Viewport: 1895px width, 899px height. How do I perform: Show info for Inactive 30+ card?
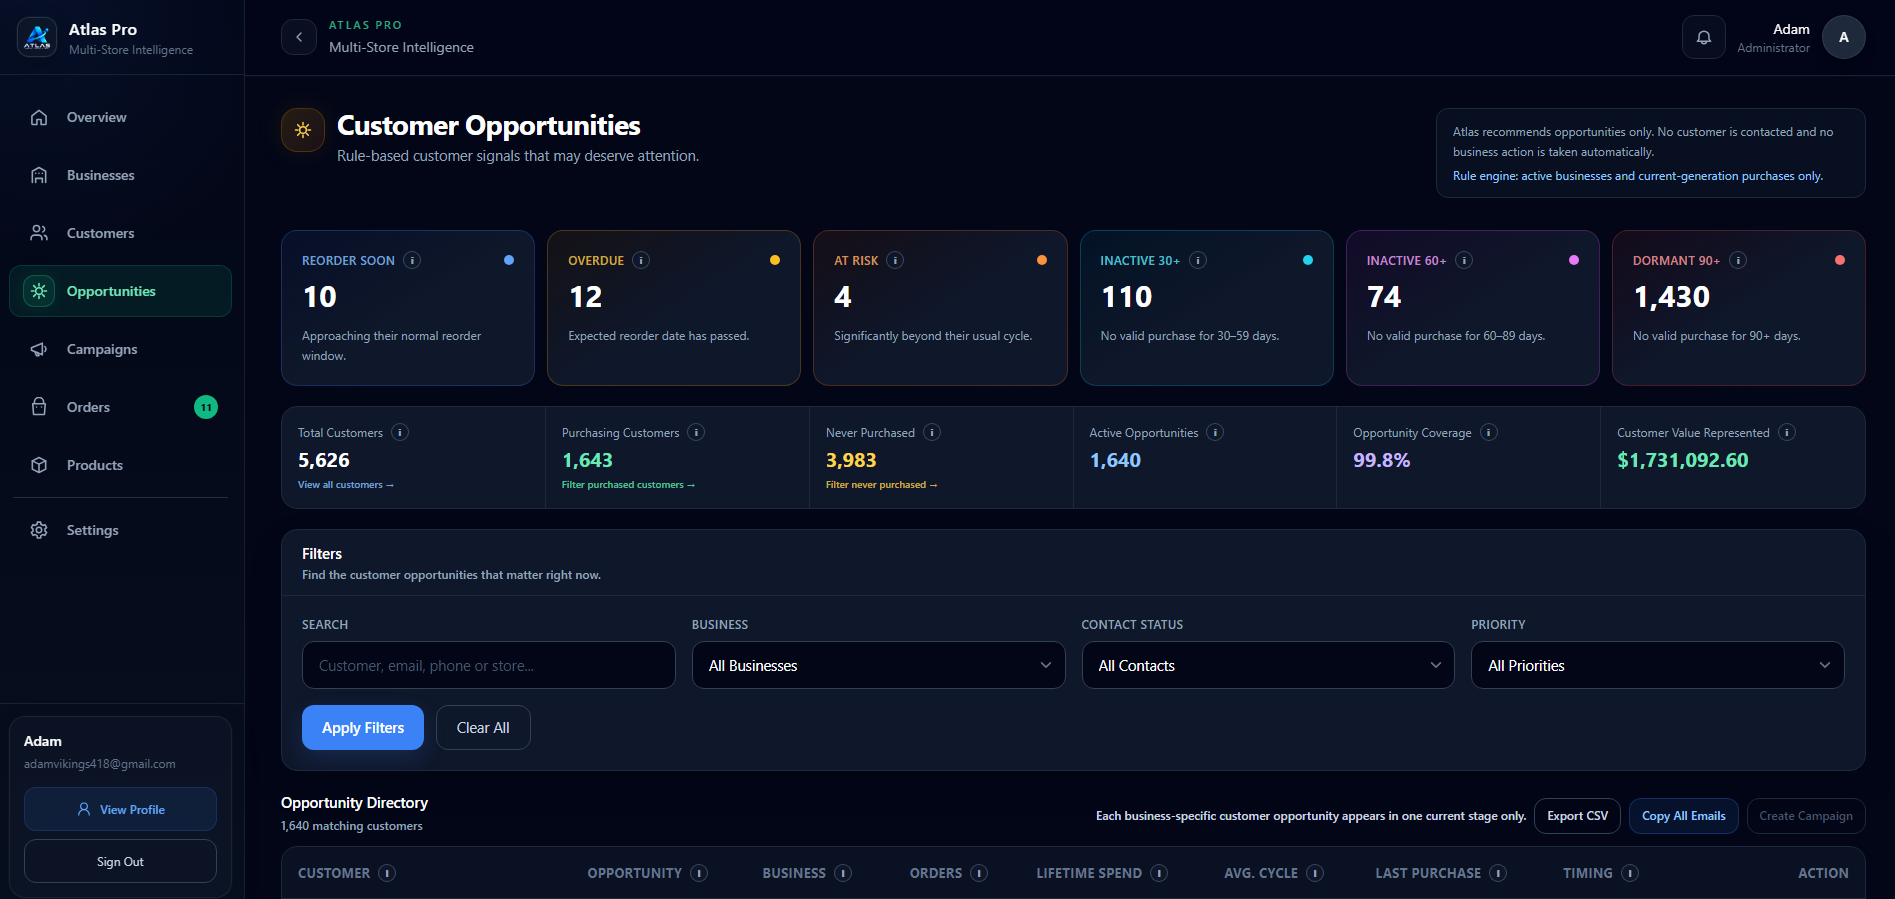tap(1197, 260)
